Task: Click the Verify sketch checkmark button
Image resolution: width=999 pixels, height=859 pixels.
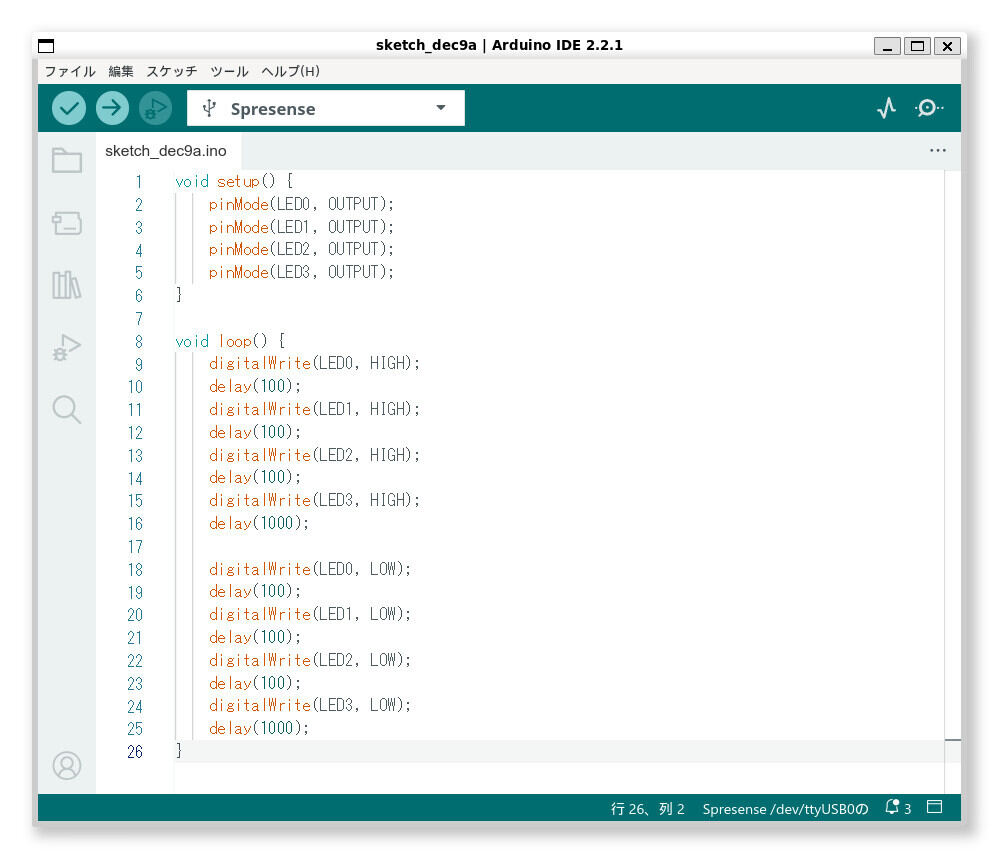Action: click(69, 108)
